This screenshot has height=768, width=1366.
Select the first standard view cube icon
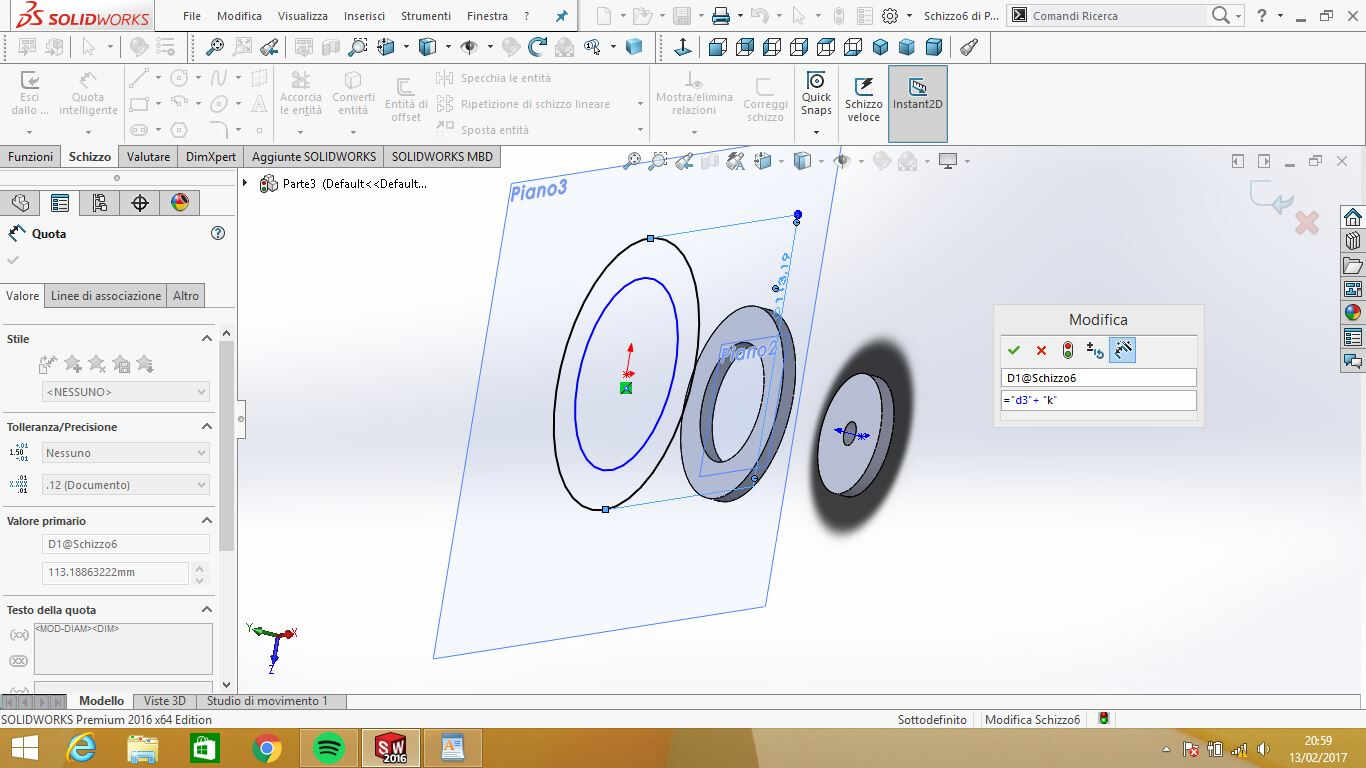pyautogui.click(x=717, y=47)
